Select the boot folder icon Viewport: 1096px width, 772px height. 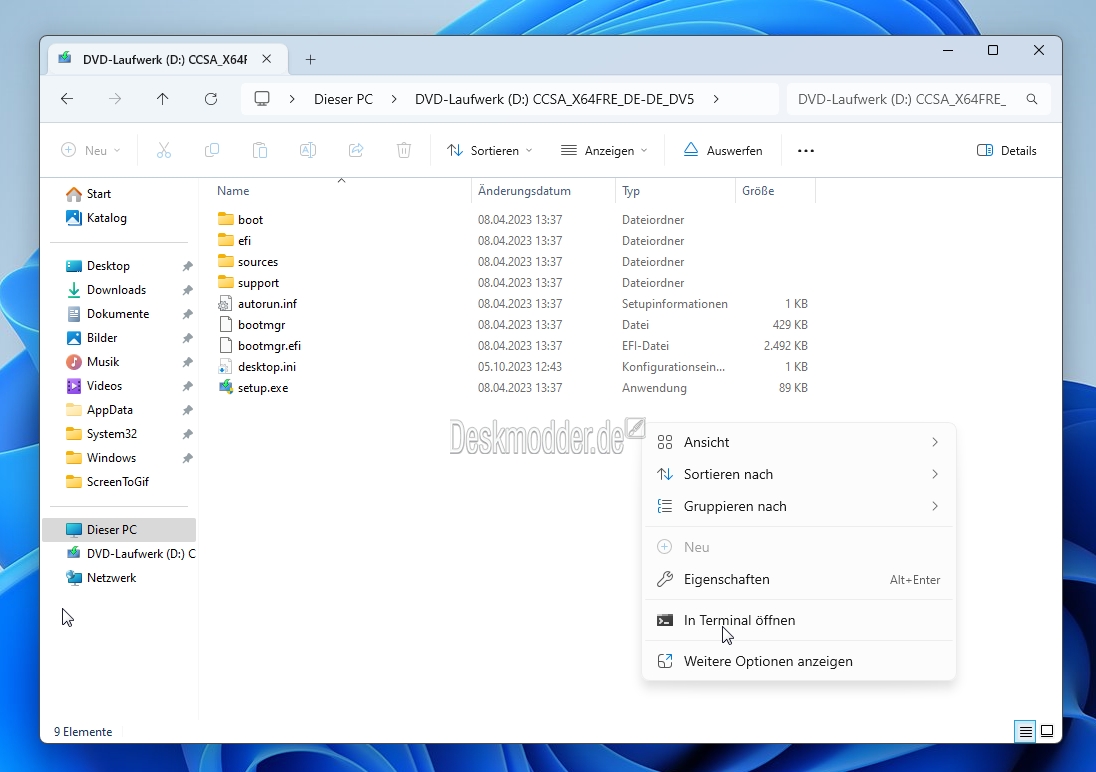(x=225, y=220)
